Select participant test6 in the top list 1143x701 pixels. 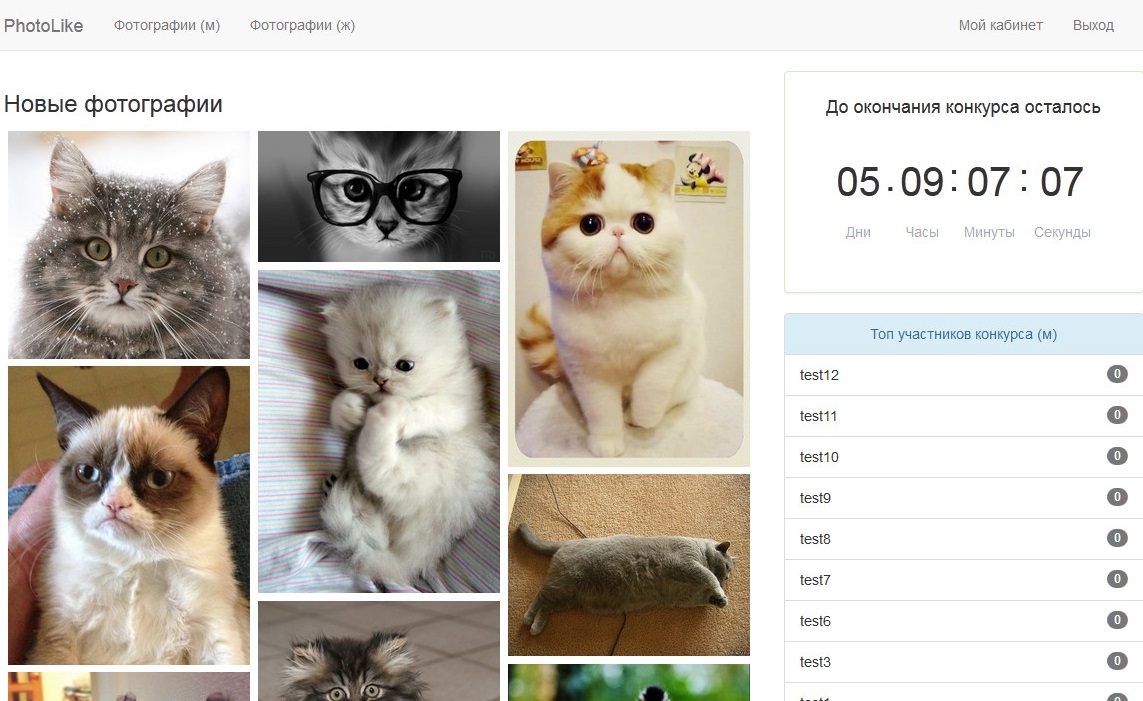click(964, 621)
